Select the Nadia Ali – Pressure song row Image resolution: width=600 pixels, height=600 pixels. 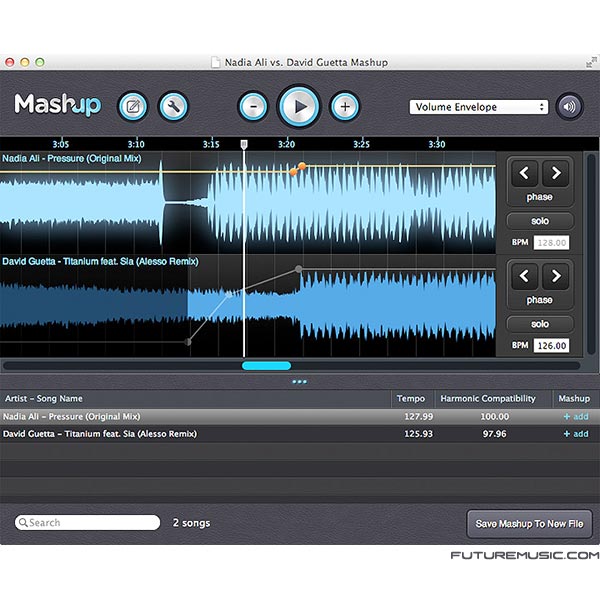coord(300,416)
